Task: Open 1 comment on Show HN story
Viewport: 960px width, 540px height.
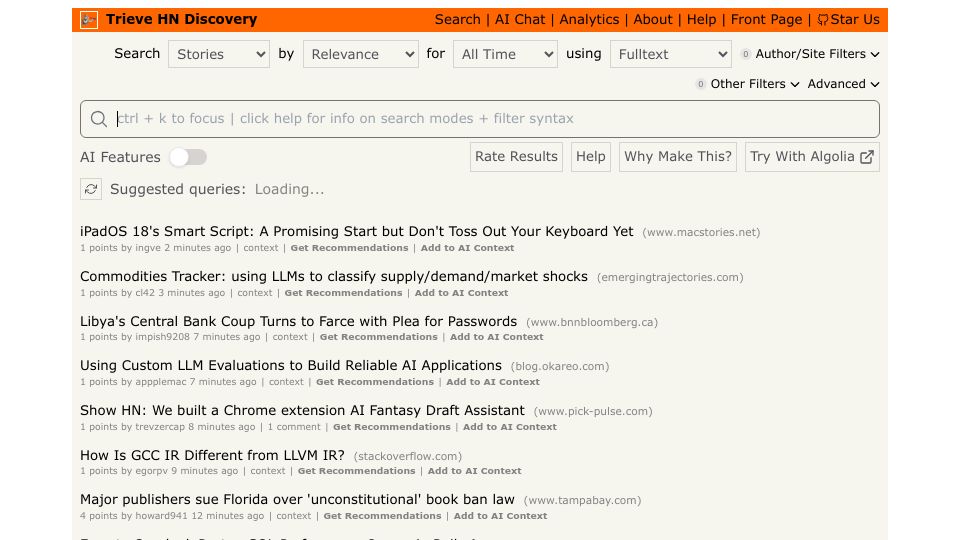Action: (294, 427)
